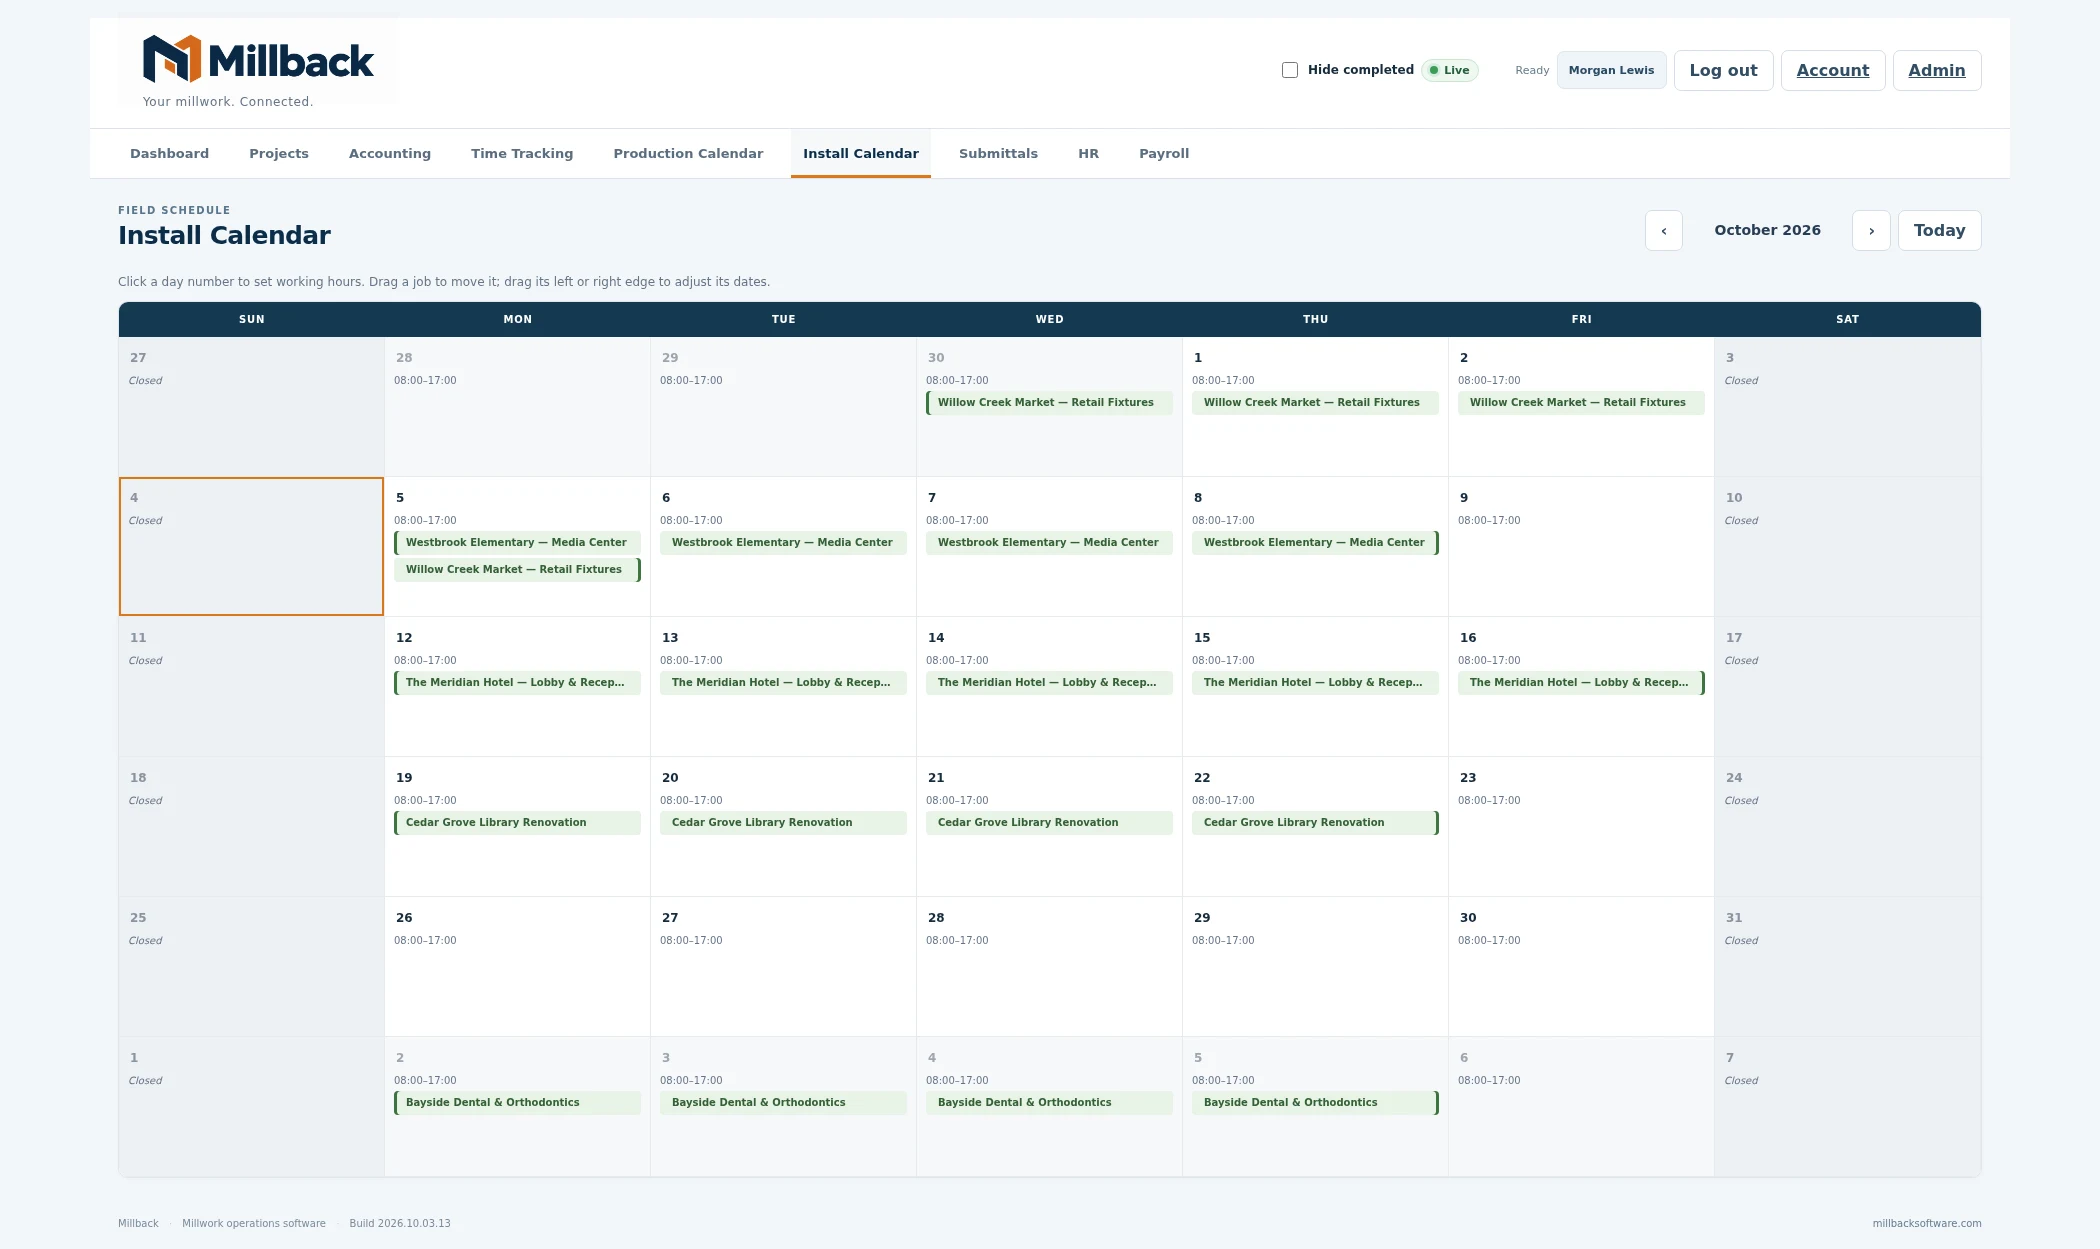Open the HR tab
The height and width of the screenshot is (1249, 2100).
(1088, 154)
